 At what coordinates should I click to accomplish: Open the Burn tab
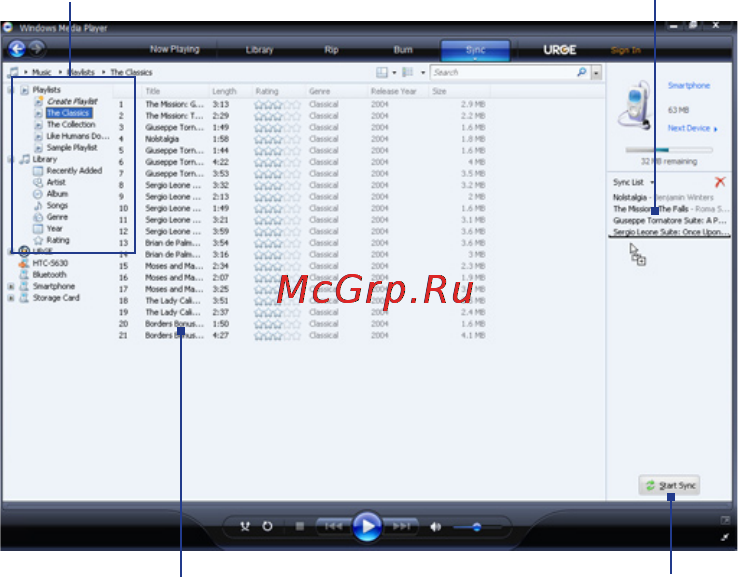[x=403, y=50]
